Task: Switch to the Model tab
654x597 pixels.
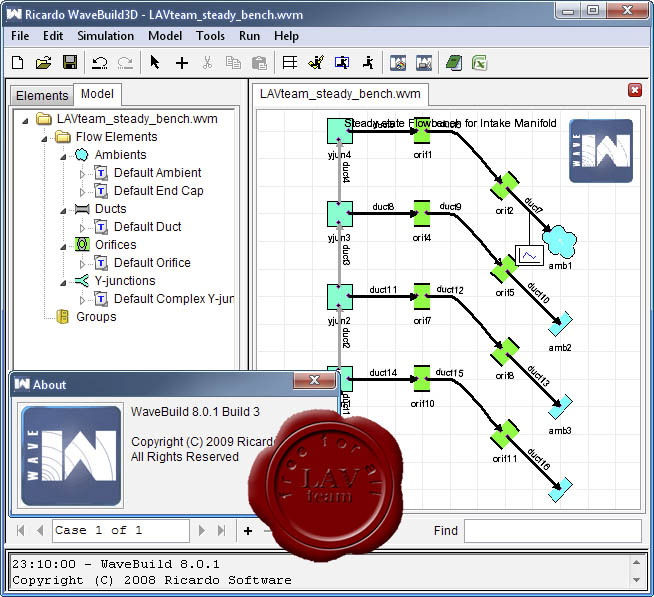Action: pyautogui.click(x=97, y=94)
